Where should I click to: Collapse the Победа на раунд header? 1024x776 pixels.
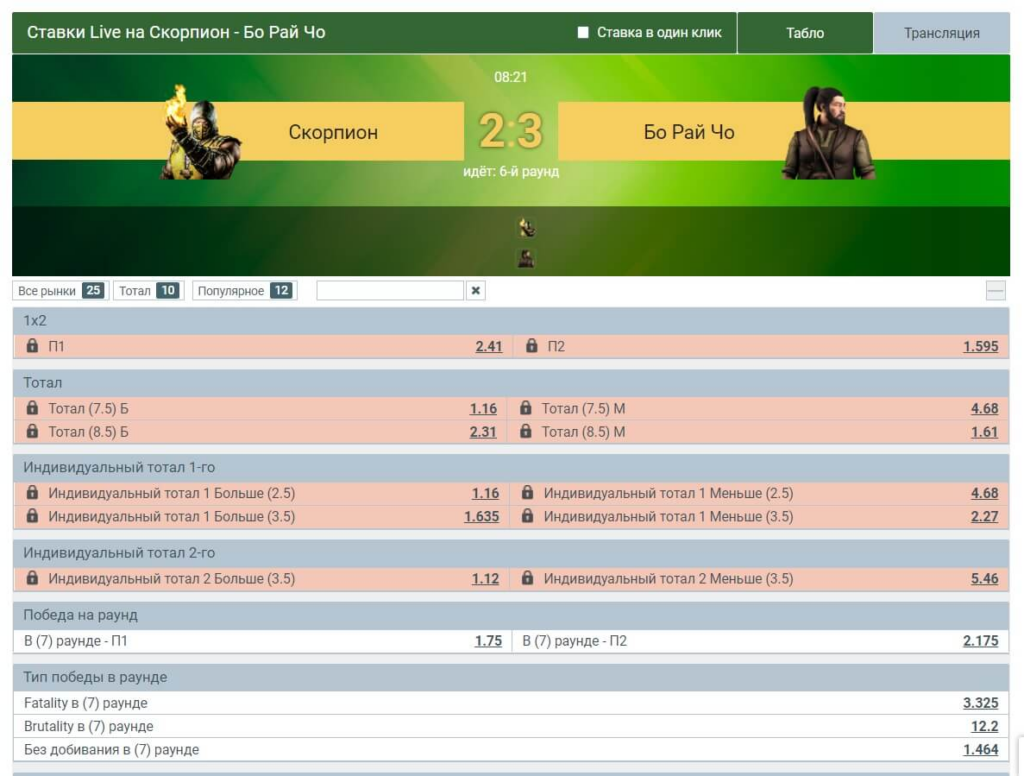coord(511,615)
